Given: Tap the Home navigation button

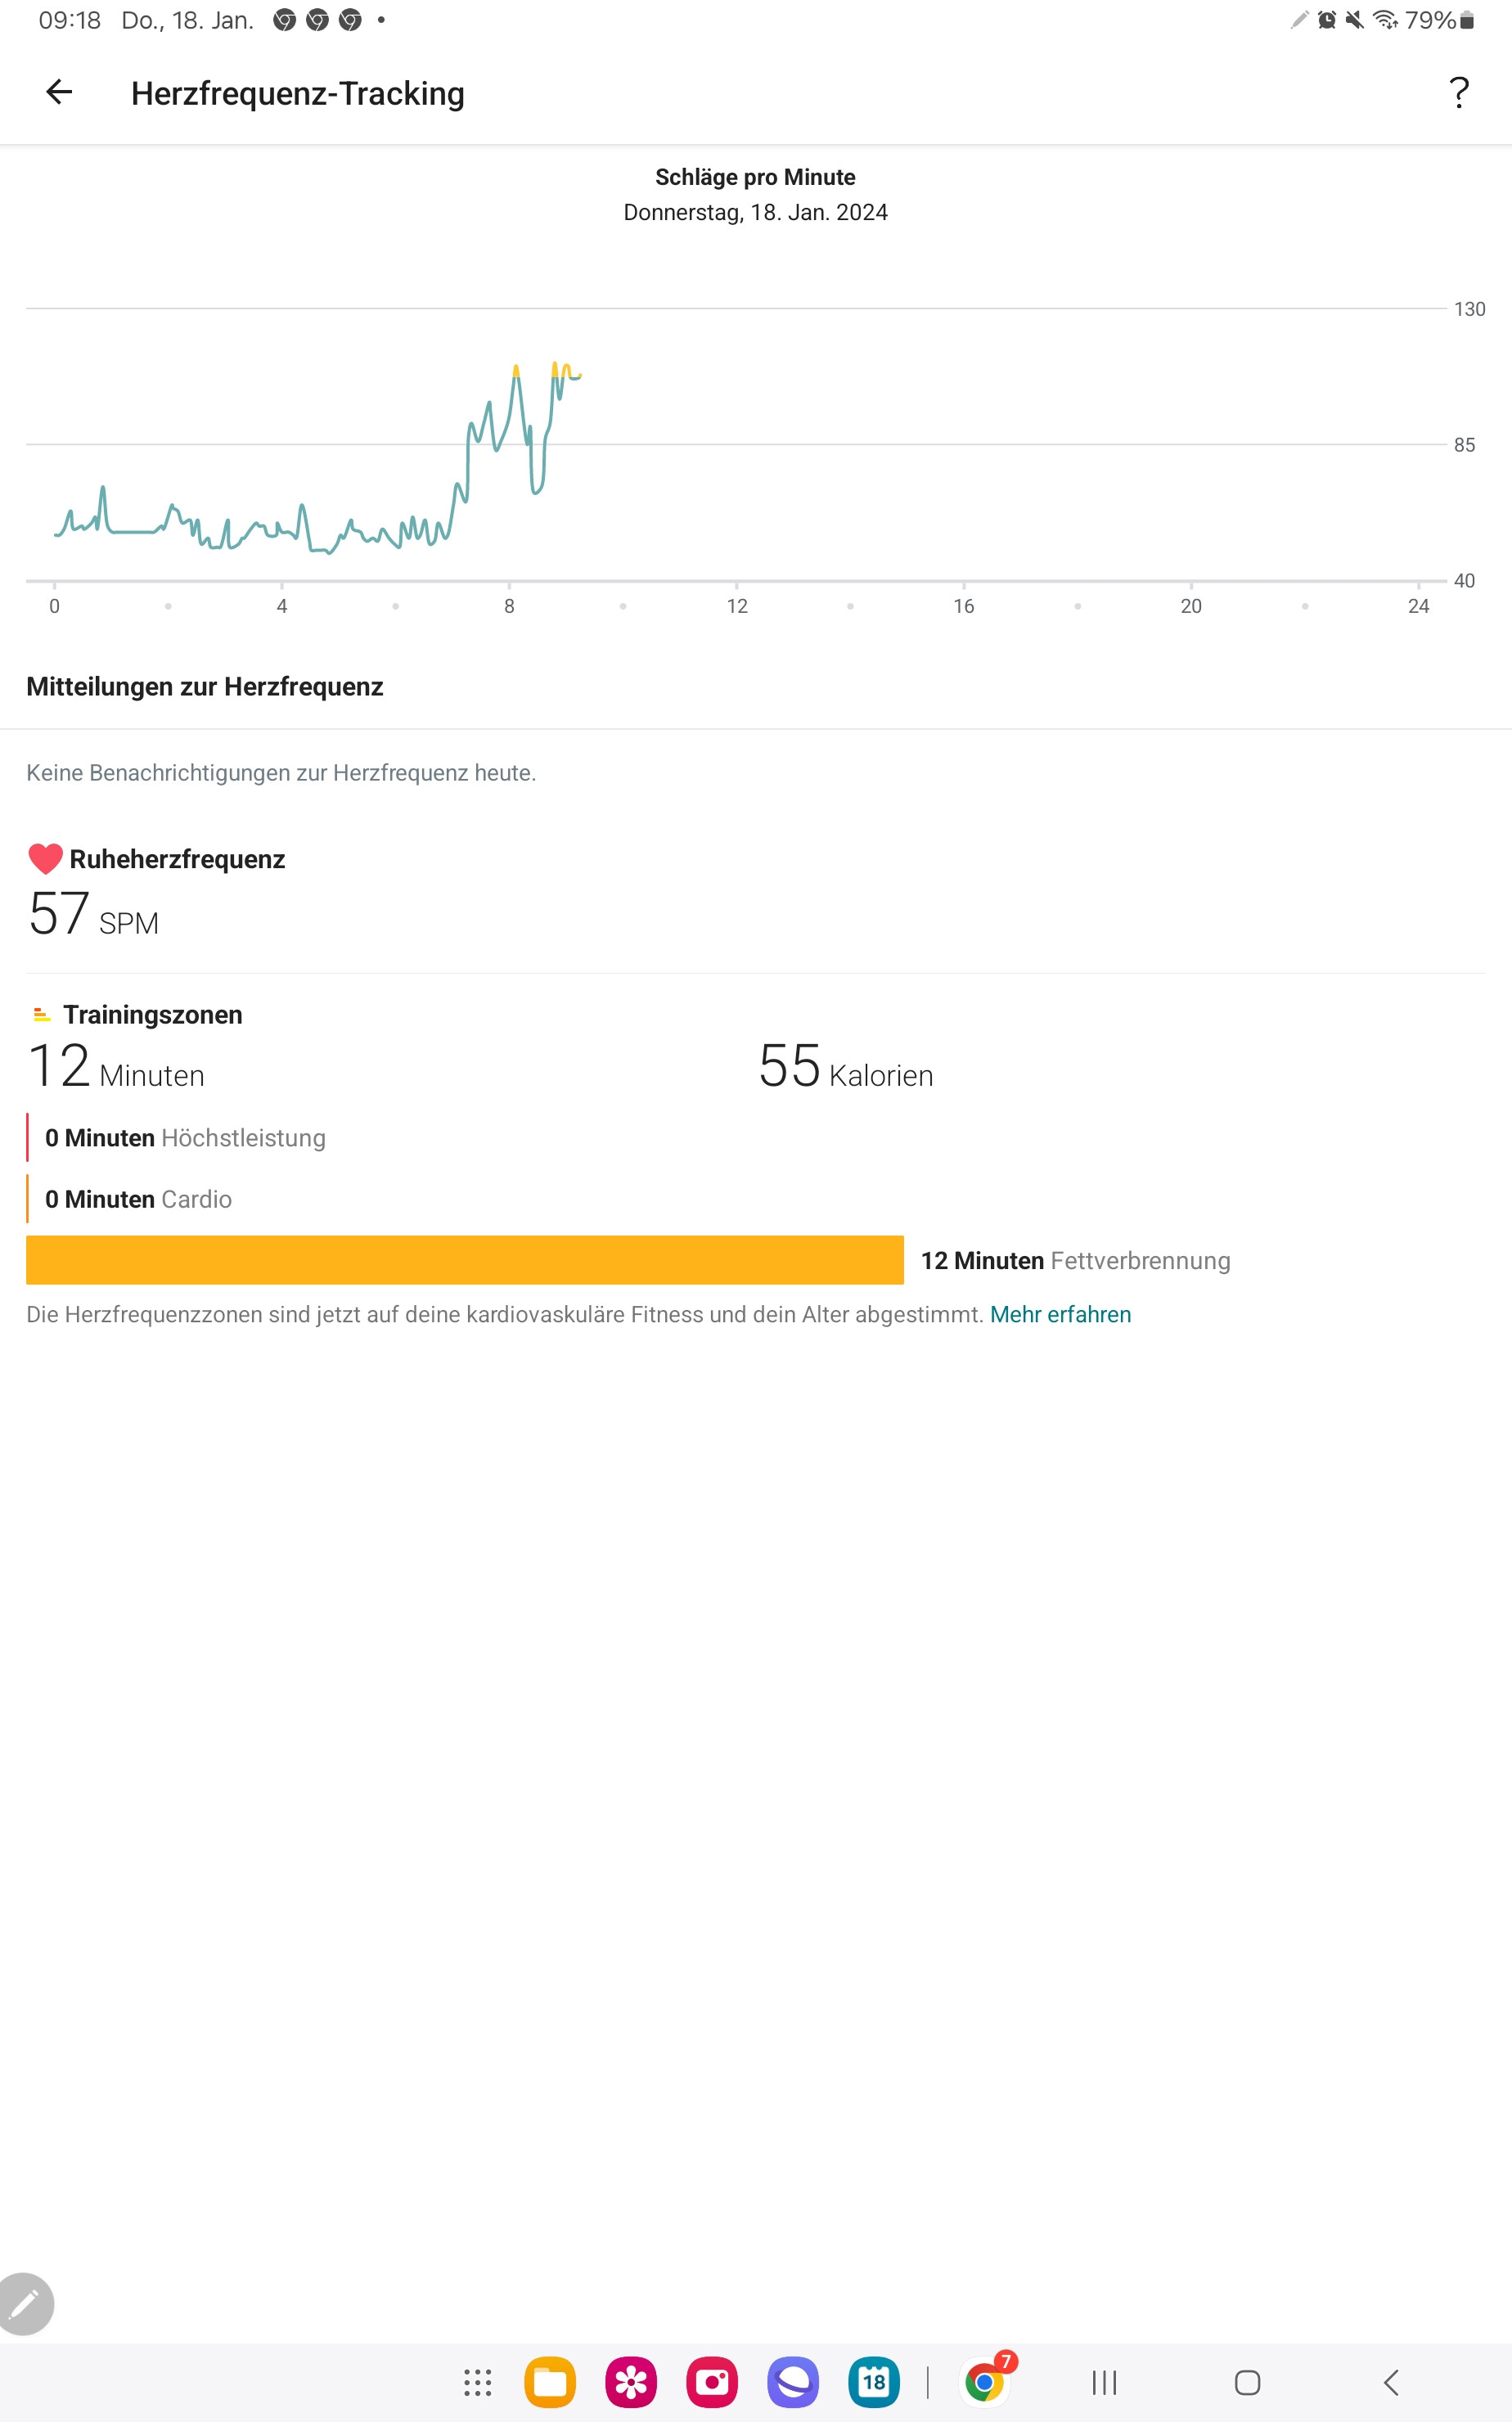Looking at the screenshot, I should coord(1247,2382).
